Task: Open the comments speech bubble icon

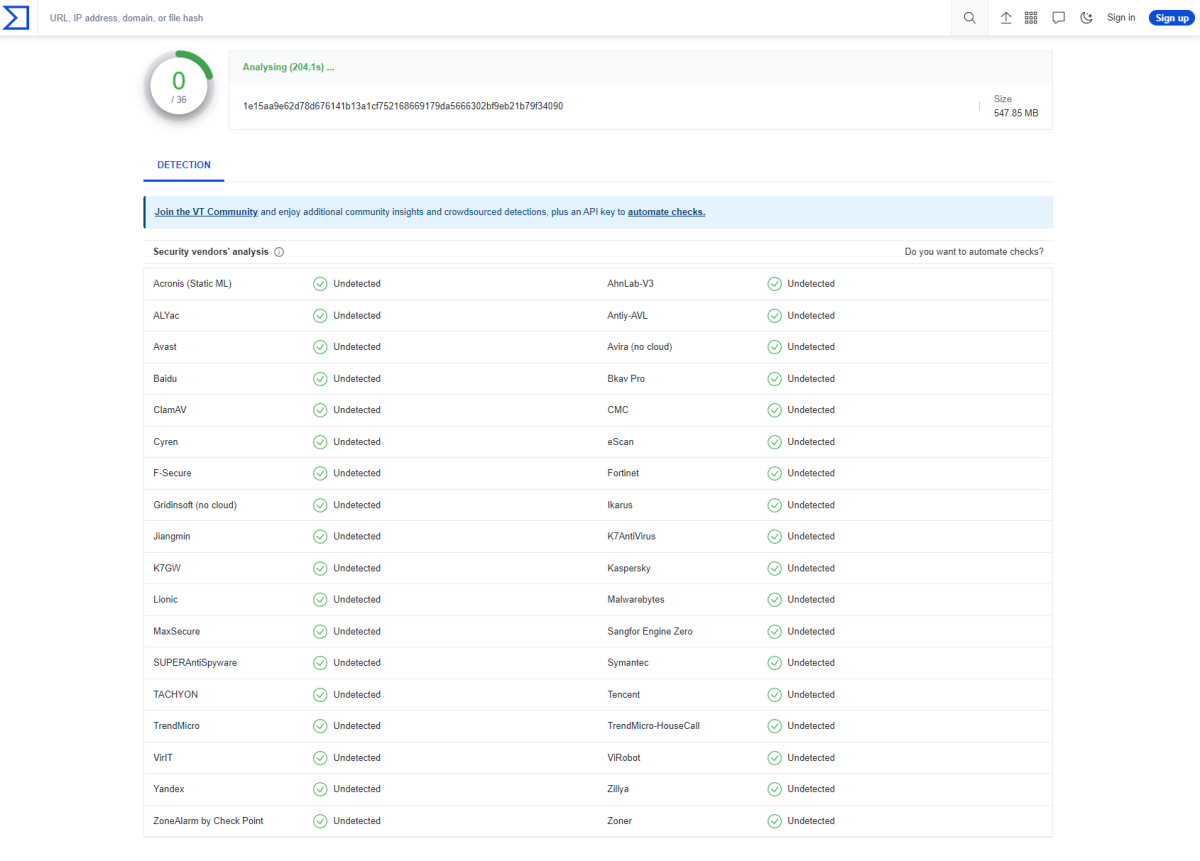Action: [1059, 18]
